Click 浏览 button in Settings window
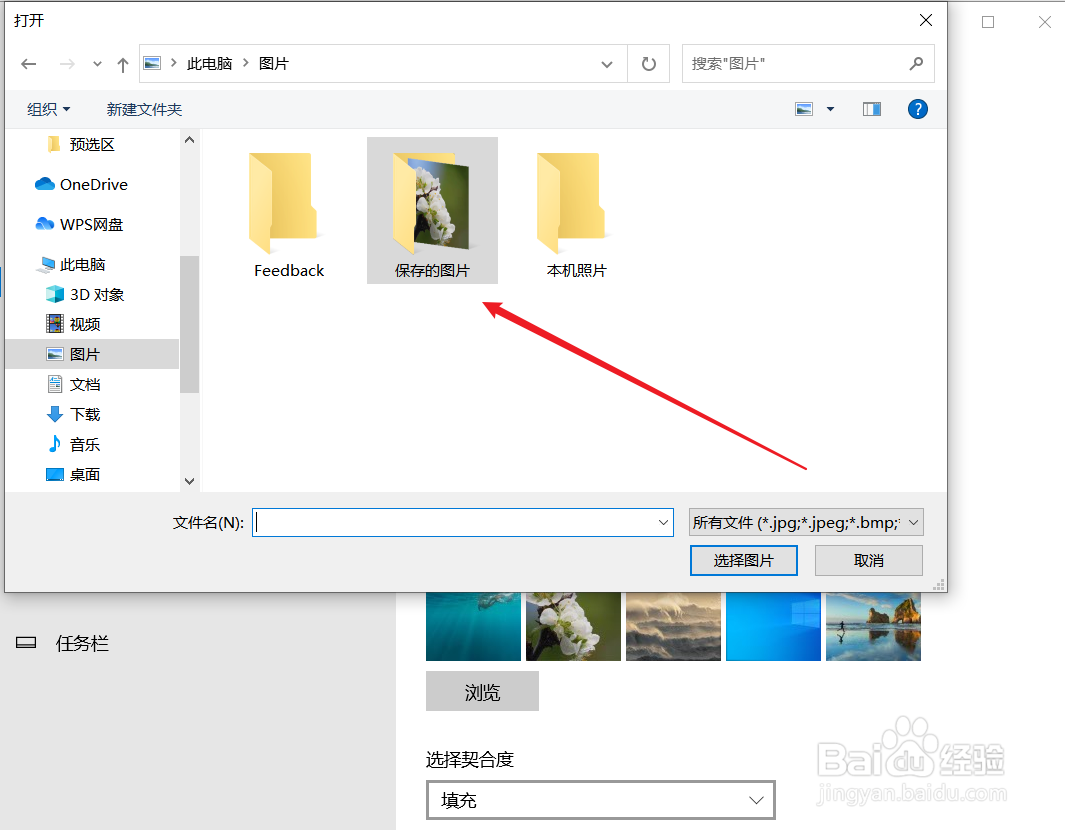Viewport: 1065px width, 830px height. coord(482,691)
